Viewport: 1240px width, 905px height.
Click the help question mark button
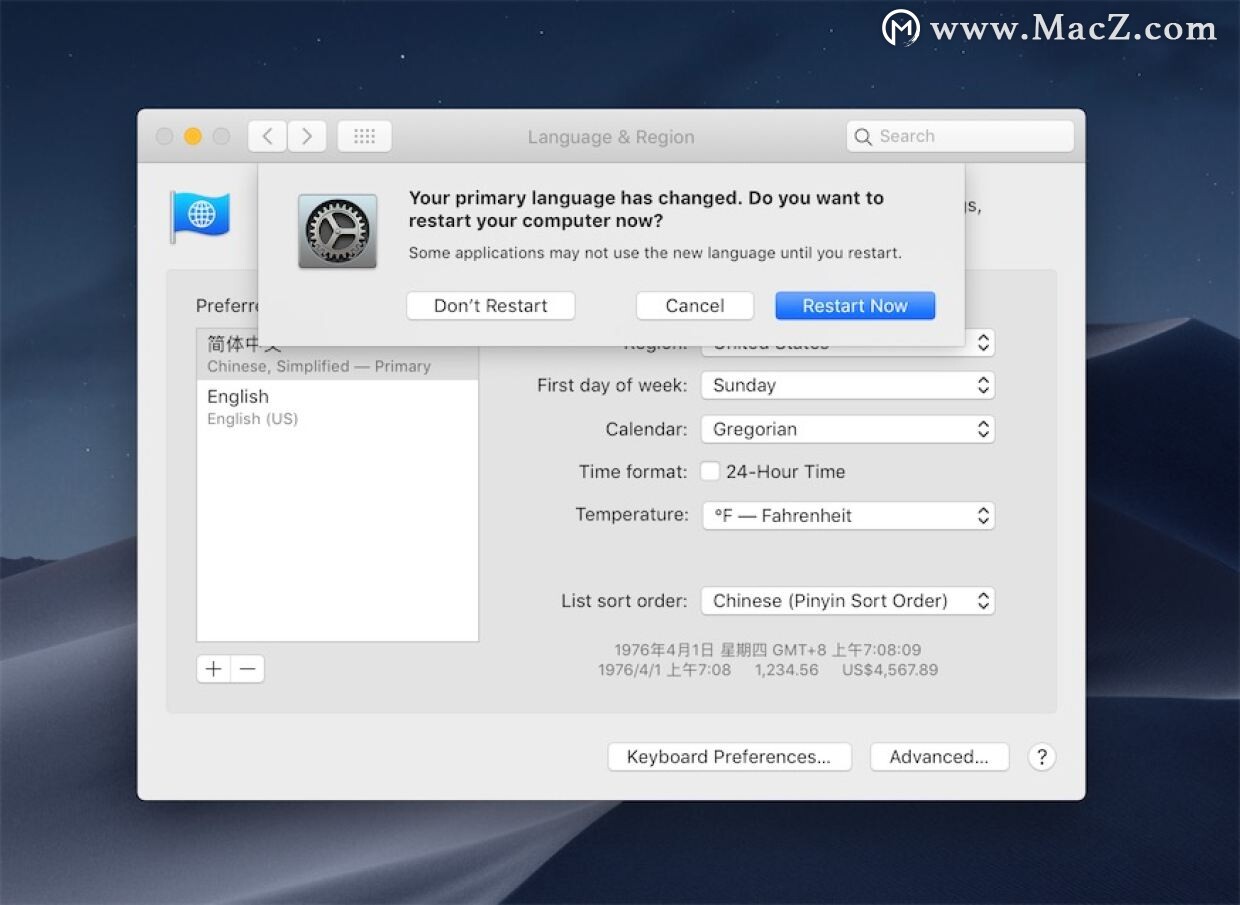tap(1041, 757)
